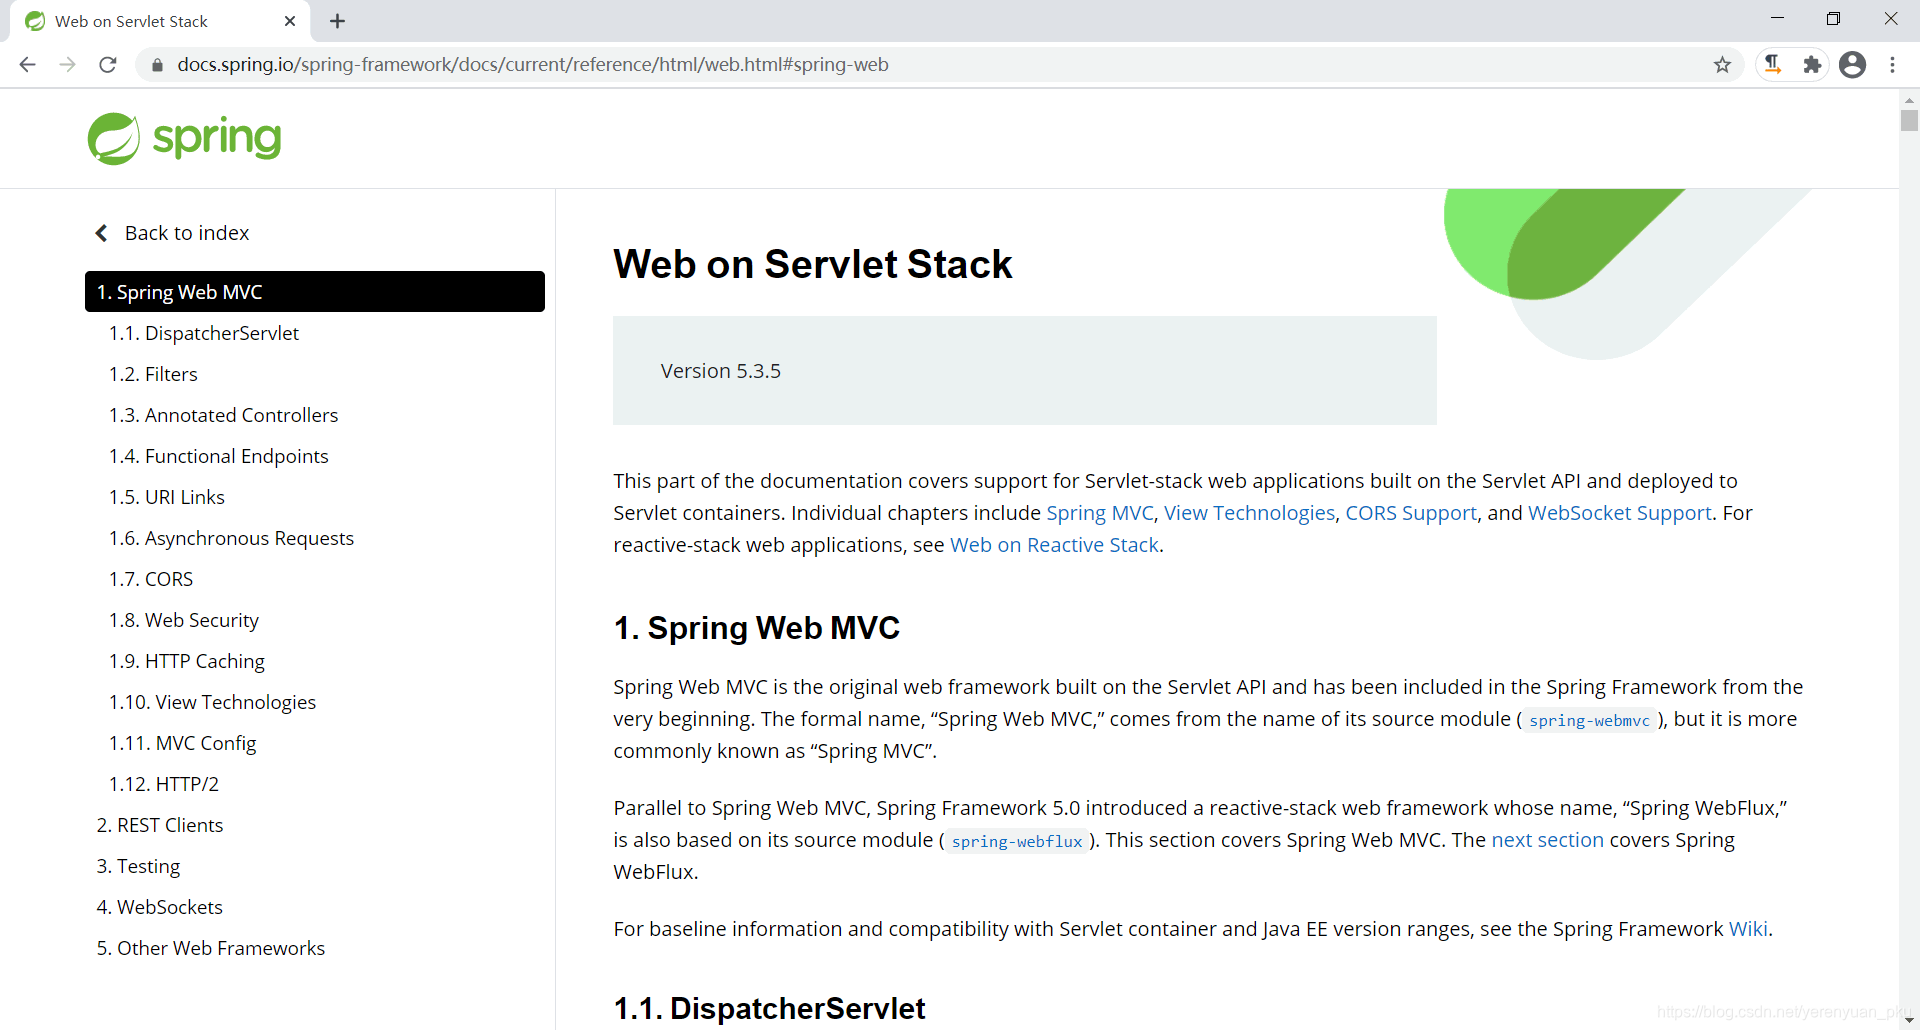This screenshot has width=1920, height=1030.
Task: Open 1.12. HTTP/2 section
Action: click(164, 784)
